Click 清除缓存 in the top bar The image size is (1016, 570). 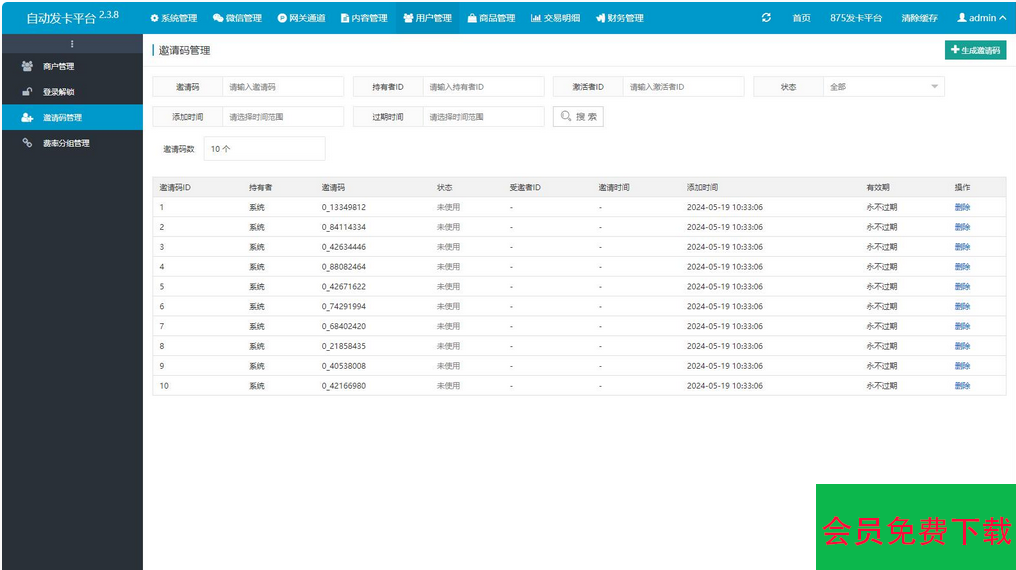click(x=919, y=18)
